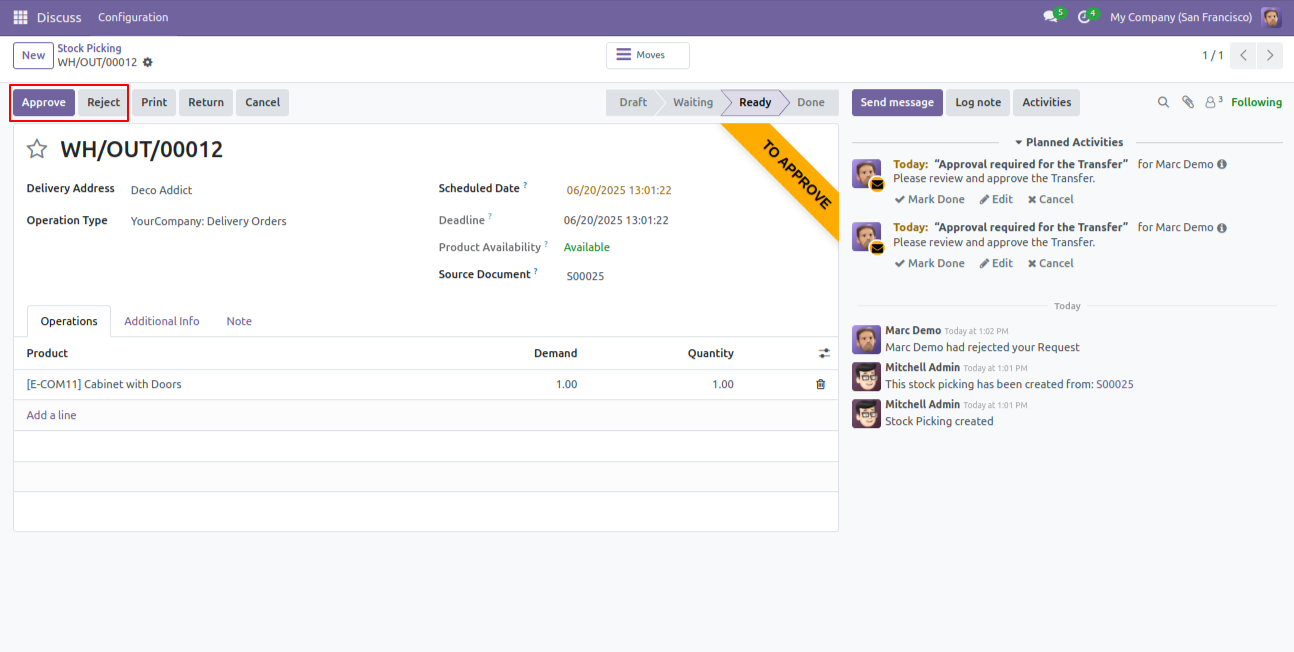Viewport: 1294px width, 652px height.
Task: Click the Marc Demo avatar on the rejected message
Action: 866,339
